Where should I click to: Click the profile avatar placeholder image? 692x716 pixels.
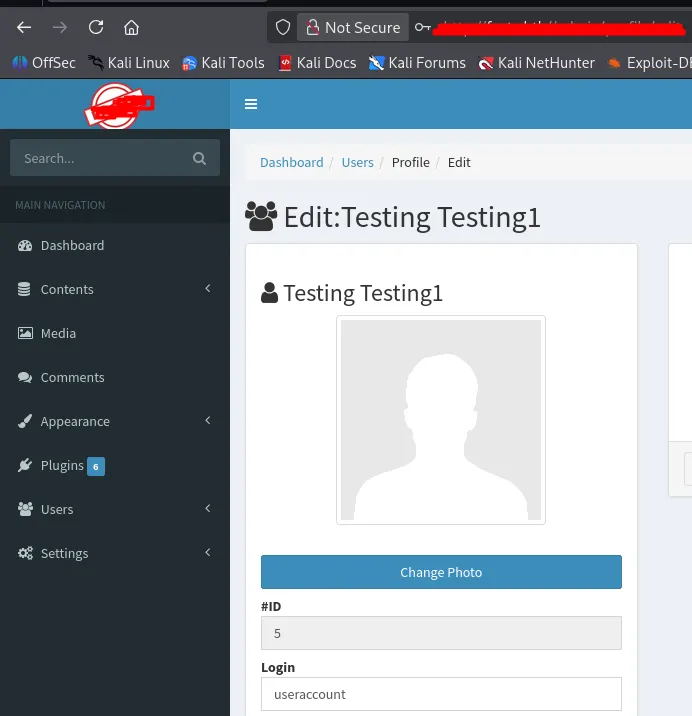pyautogui.click(x=441, y=420)
